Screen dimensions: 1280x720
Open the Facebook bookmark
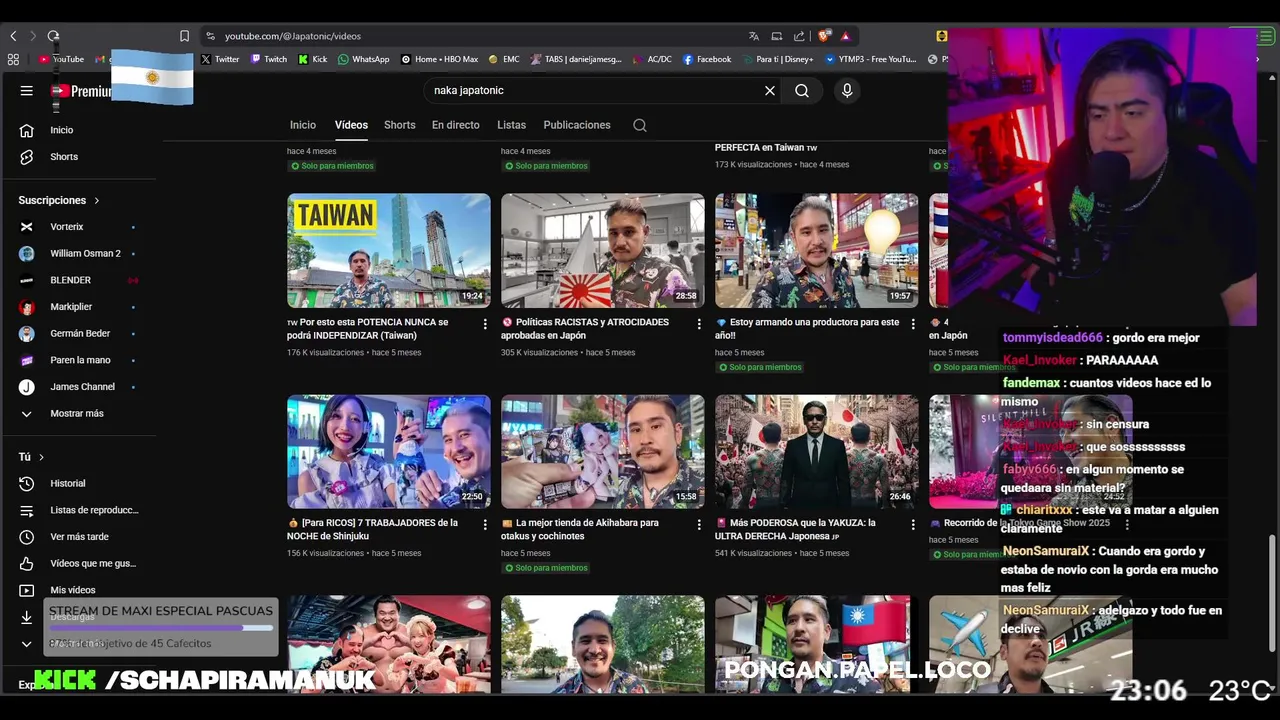(707, 59)
